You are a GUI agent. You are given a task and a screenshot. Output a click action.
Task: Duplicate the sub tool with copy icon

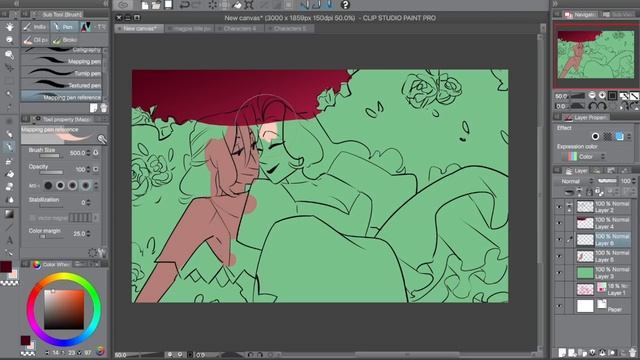[x=93, y=108]
